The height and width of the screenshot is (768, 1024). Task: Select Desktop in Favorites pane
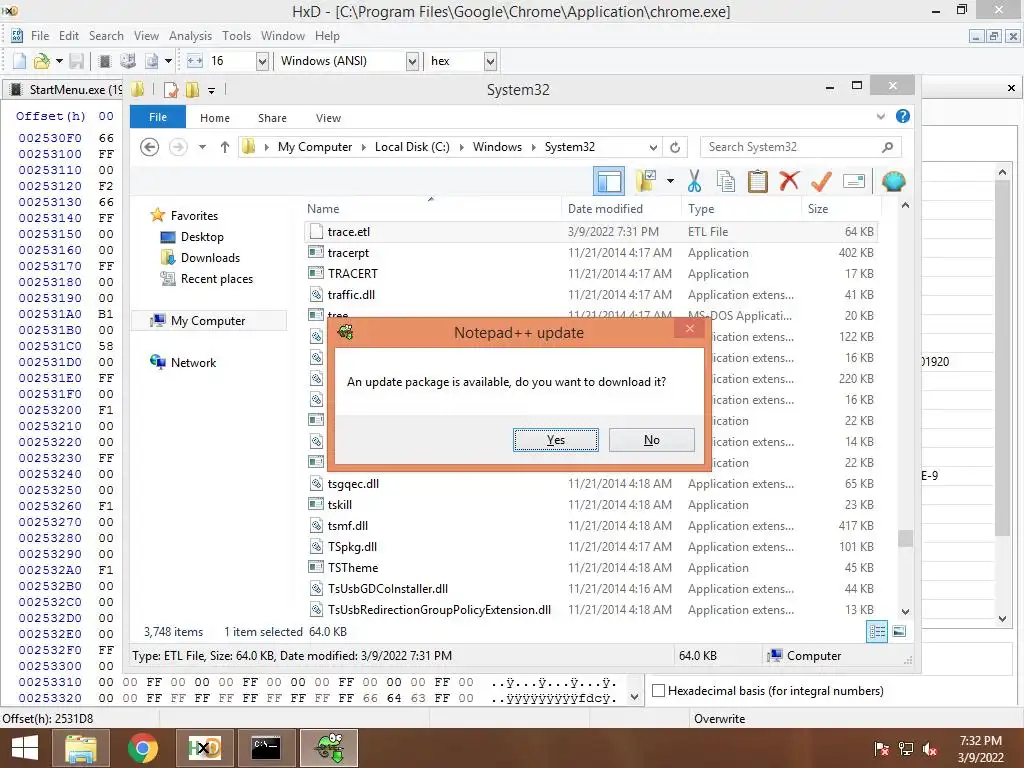[202, 237]
